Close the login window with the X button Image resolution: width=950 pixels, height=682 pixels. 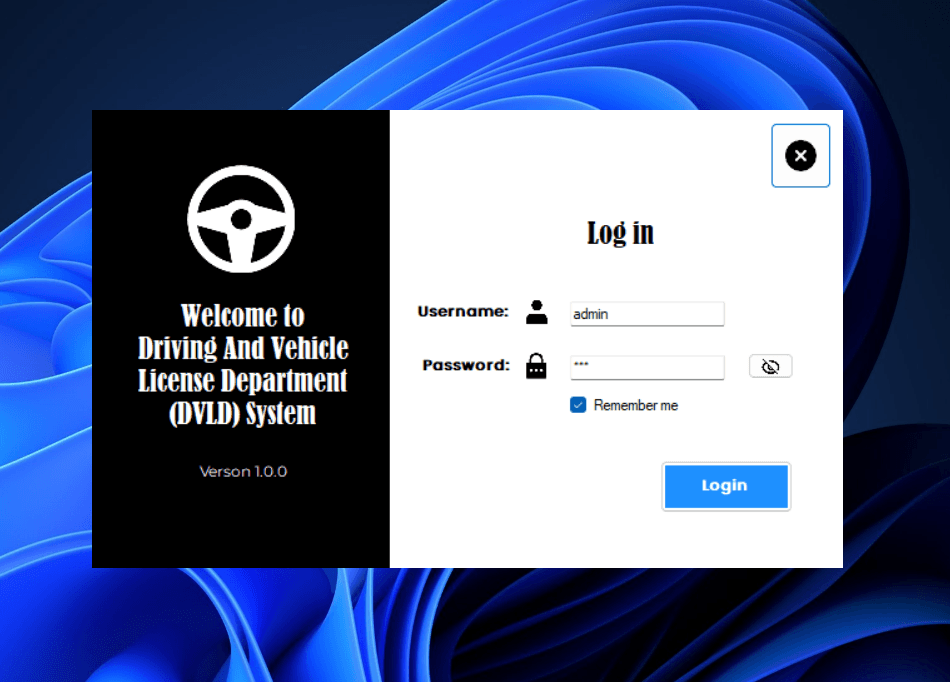pyautogui.click(x=800, y=155)
